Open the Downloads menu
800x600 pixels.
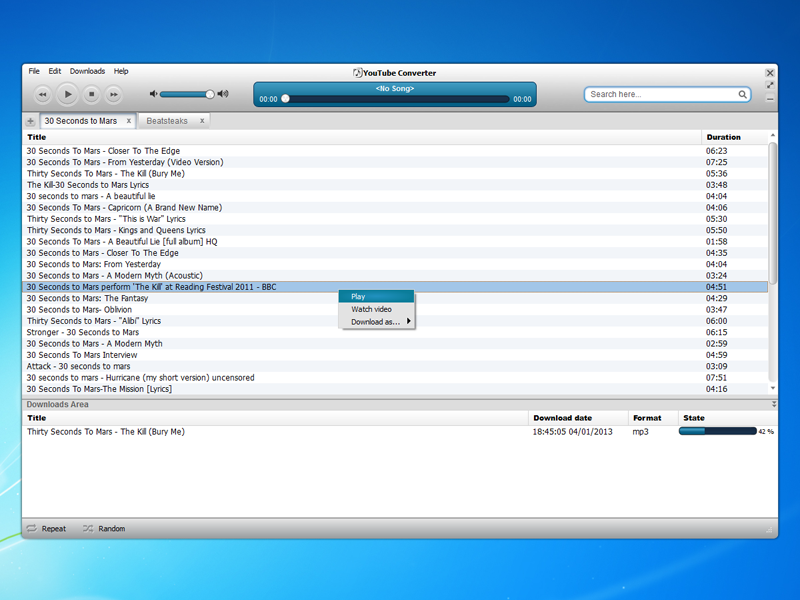click(x=87, y=71)
